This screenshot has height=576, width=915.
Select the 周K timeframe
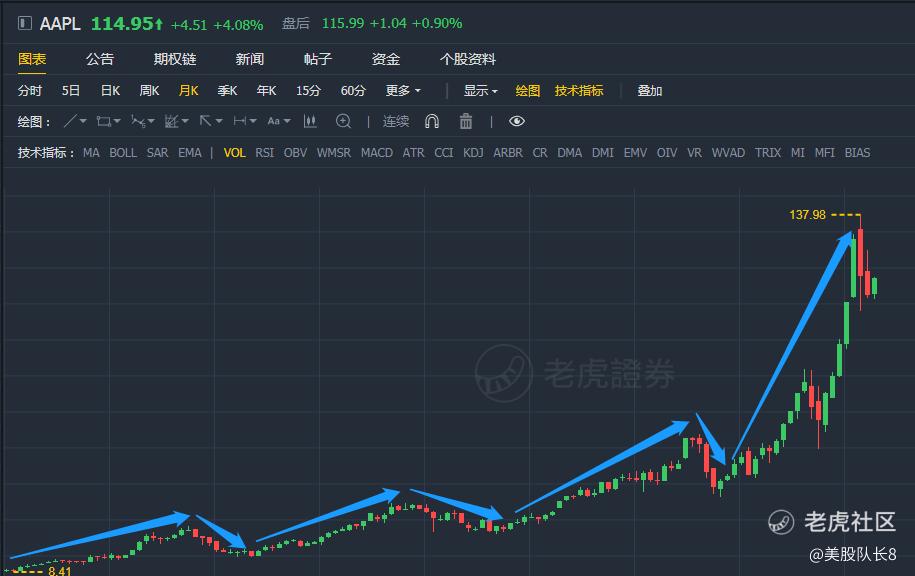coord(149,90)
